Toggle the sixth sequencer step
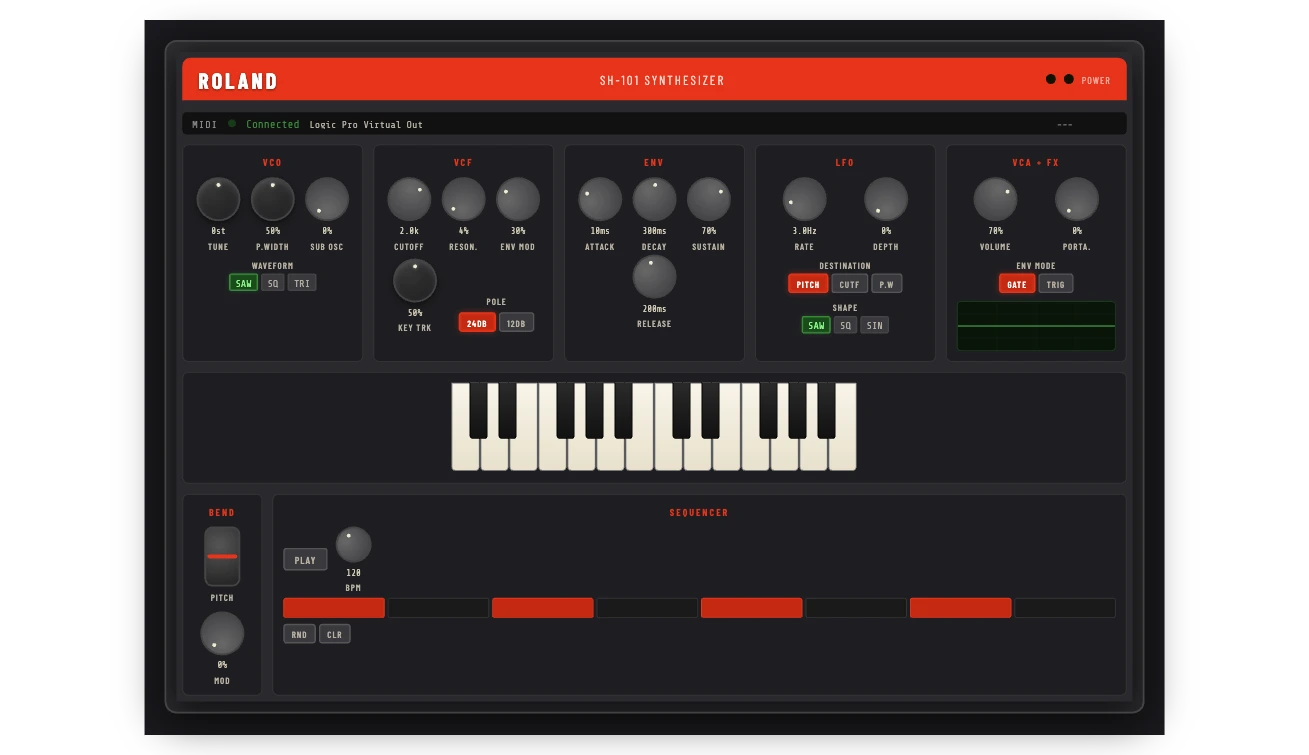Screen dimensions: 1309x755 (x=856, y=608)
